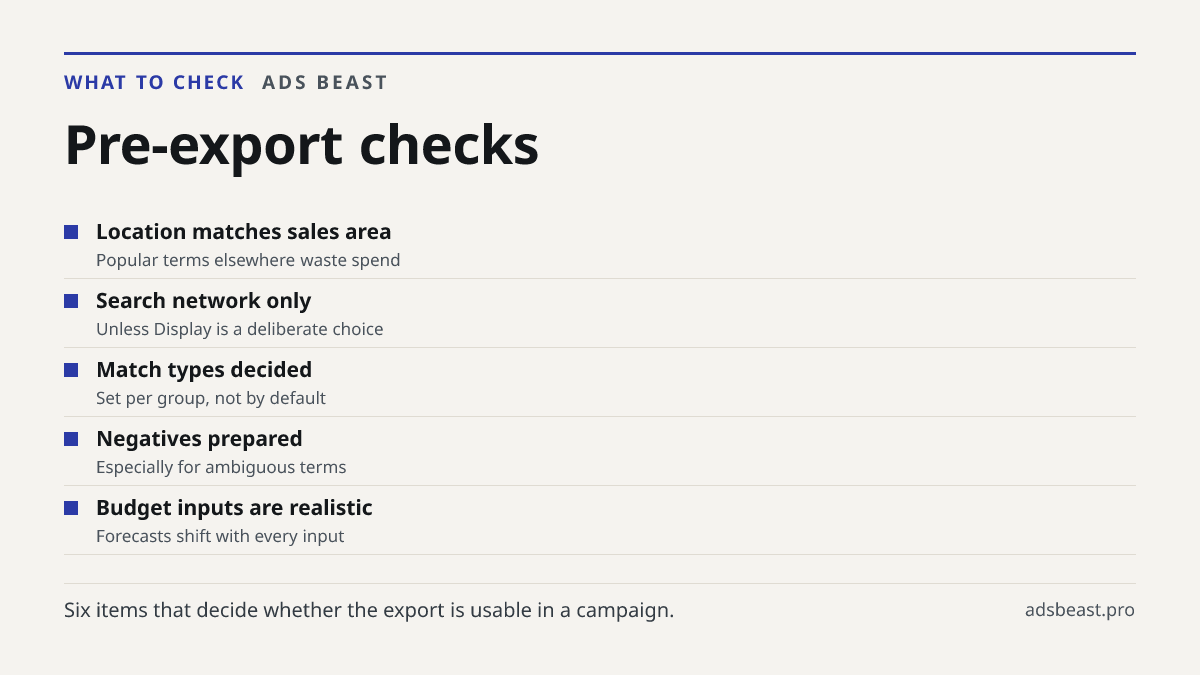
Task: Click the blue bullet beside 'Negatives prepared'
Action: click(71, 439)
